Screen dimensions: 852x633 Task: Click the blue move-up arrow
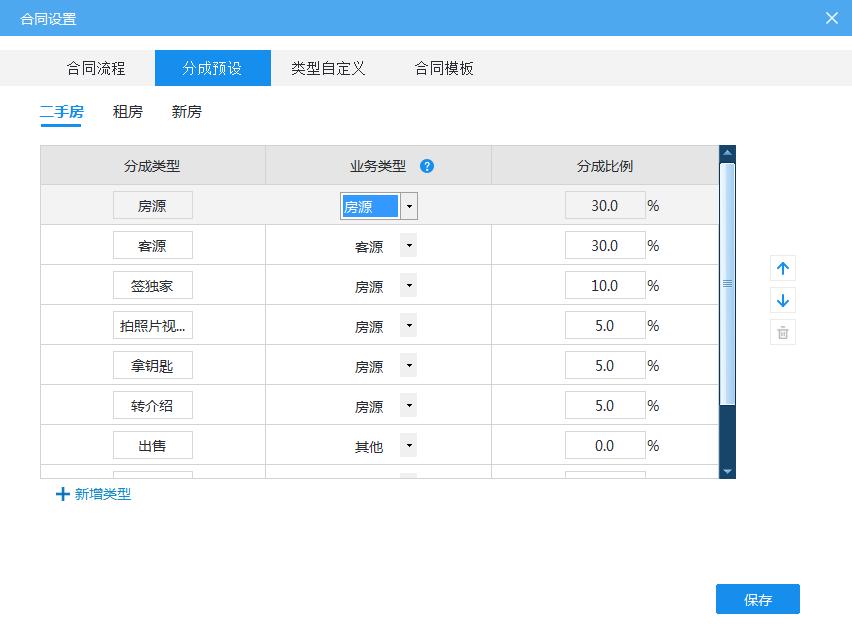click(783, 268)
